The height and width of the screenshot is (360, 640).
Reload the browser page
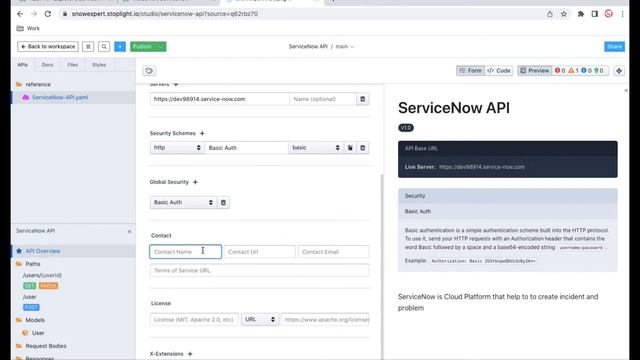(x=48, y=14)
